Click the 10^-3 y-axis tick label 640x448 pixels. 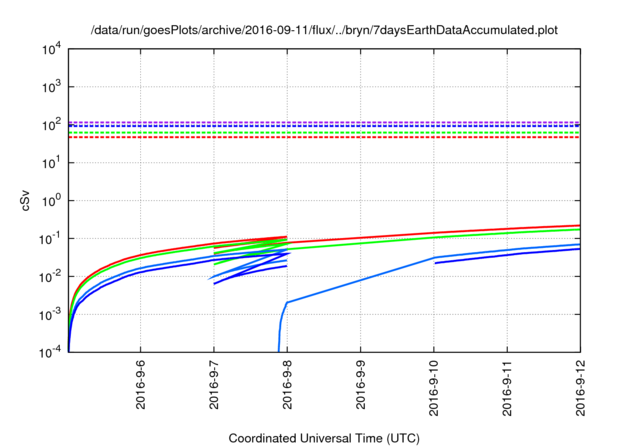[50, 315]
